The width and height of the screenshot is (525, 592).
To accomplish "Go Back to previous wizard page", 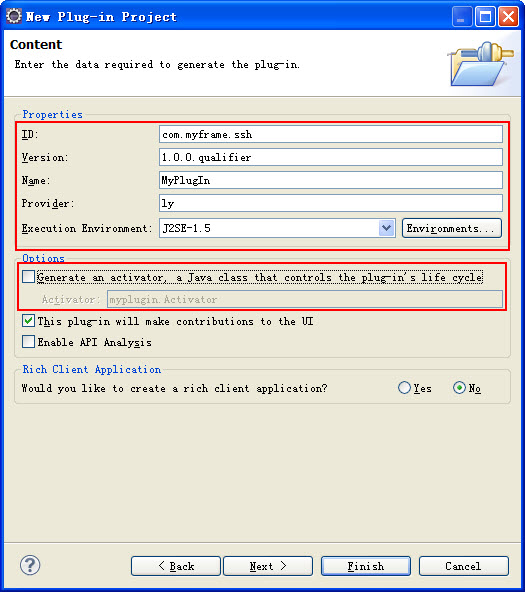I will (176, 566).
